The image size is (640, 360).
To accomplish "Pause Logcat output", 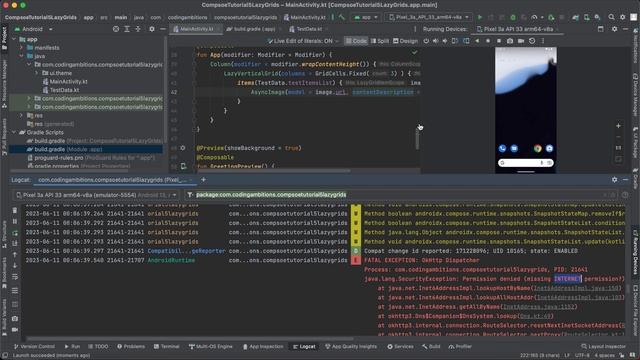I will click(x=15, y=221).
